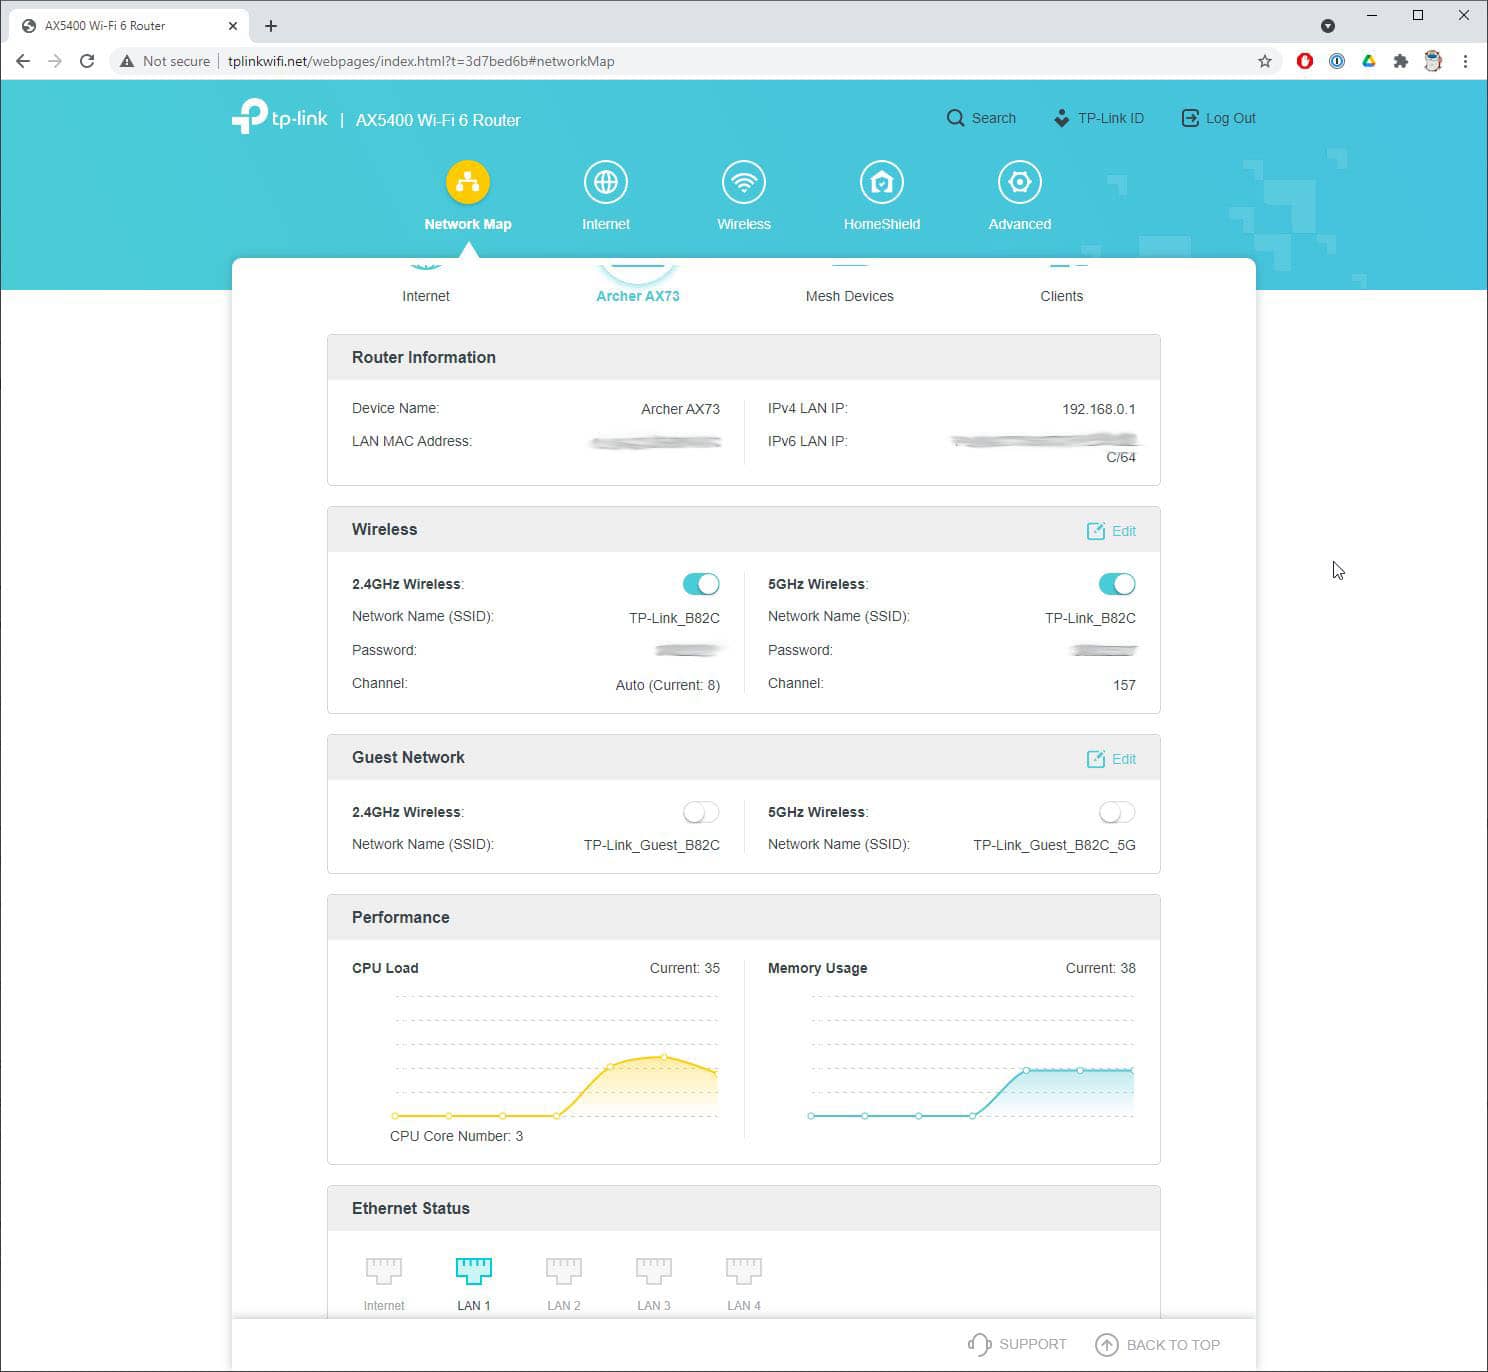Open a new browser tab
The width and height of the screenshot is (1488, 1372).
[271, 26]
